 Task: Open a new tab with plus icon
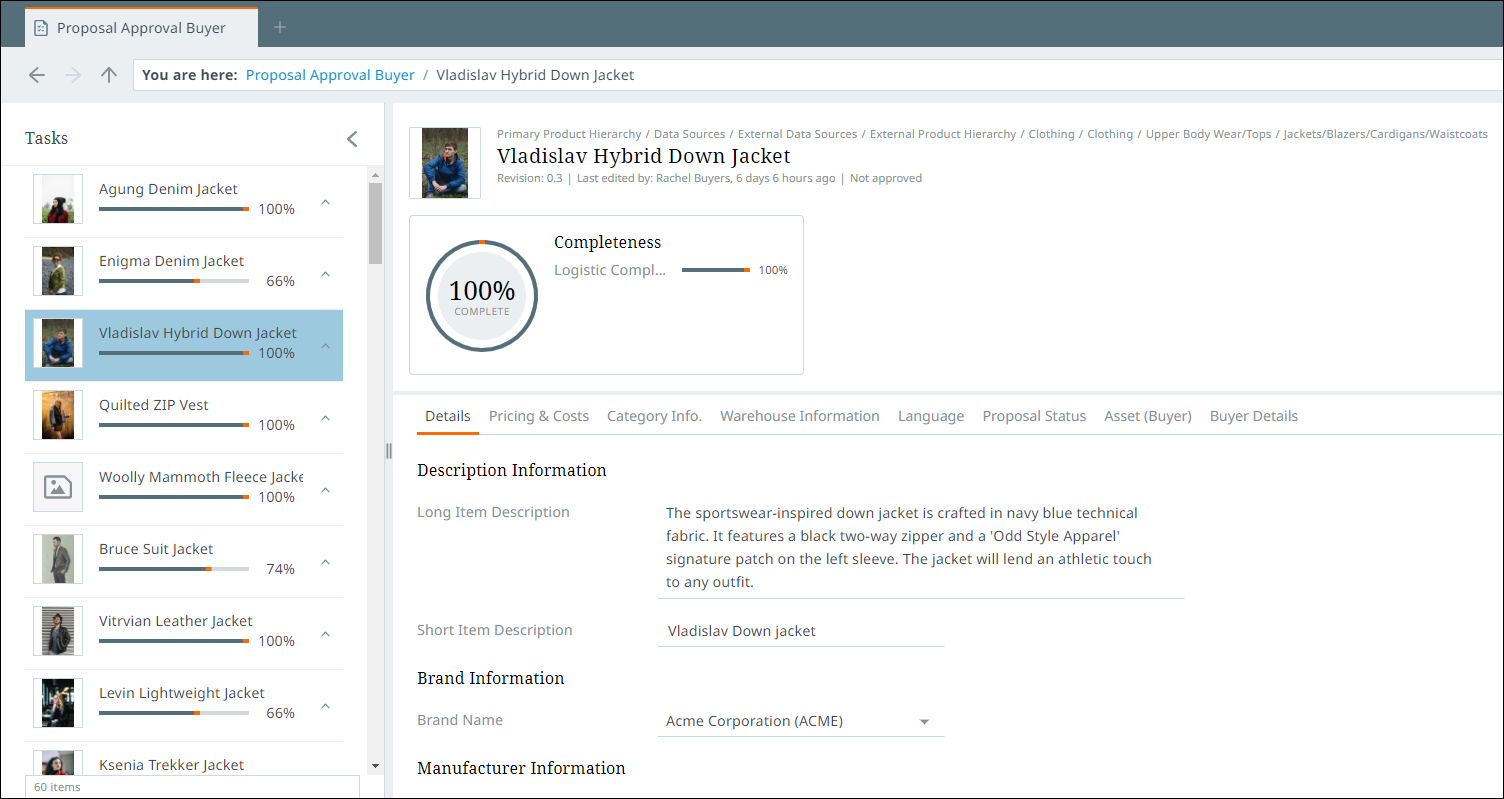(x=280, y=27)
